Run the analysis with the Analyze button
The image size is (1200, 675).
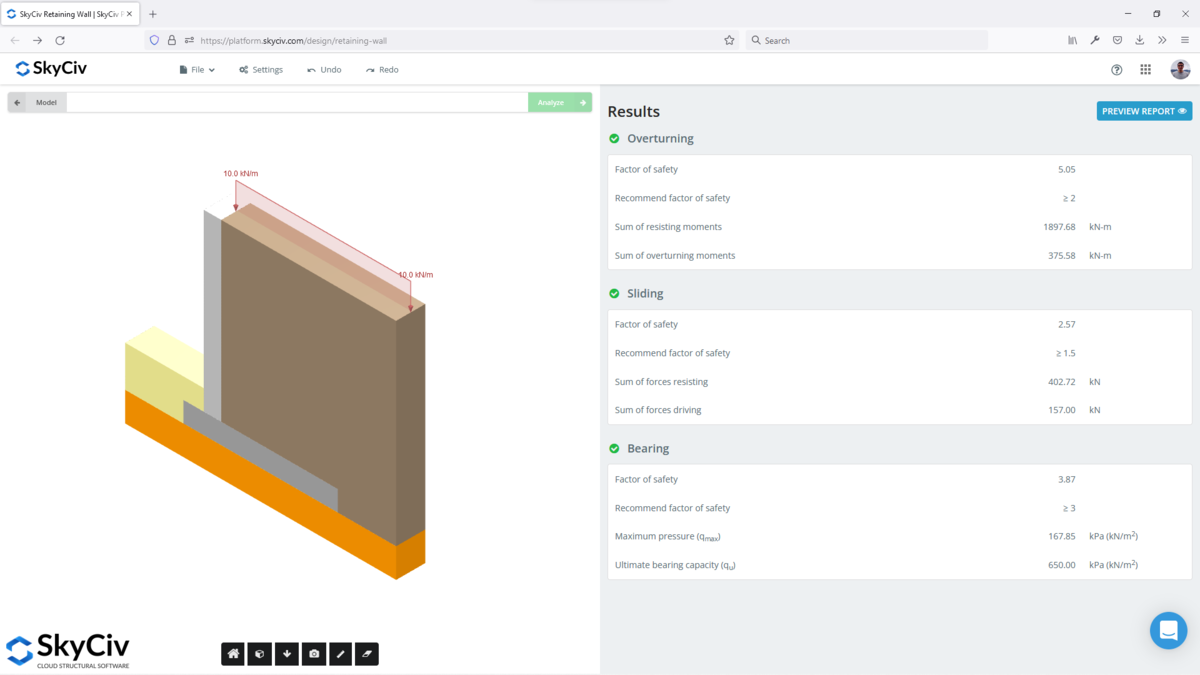point(559,102)
